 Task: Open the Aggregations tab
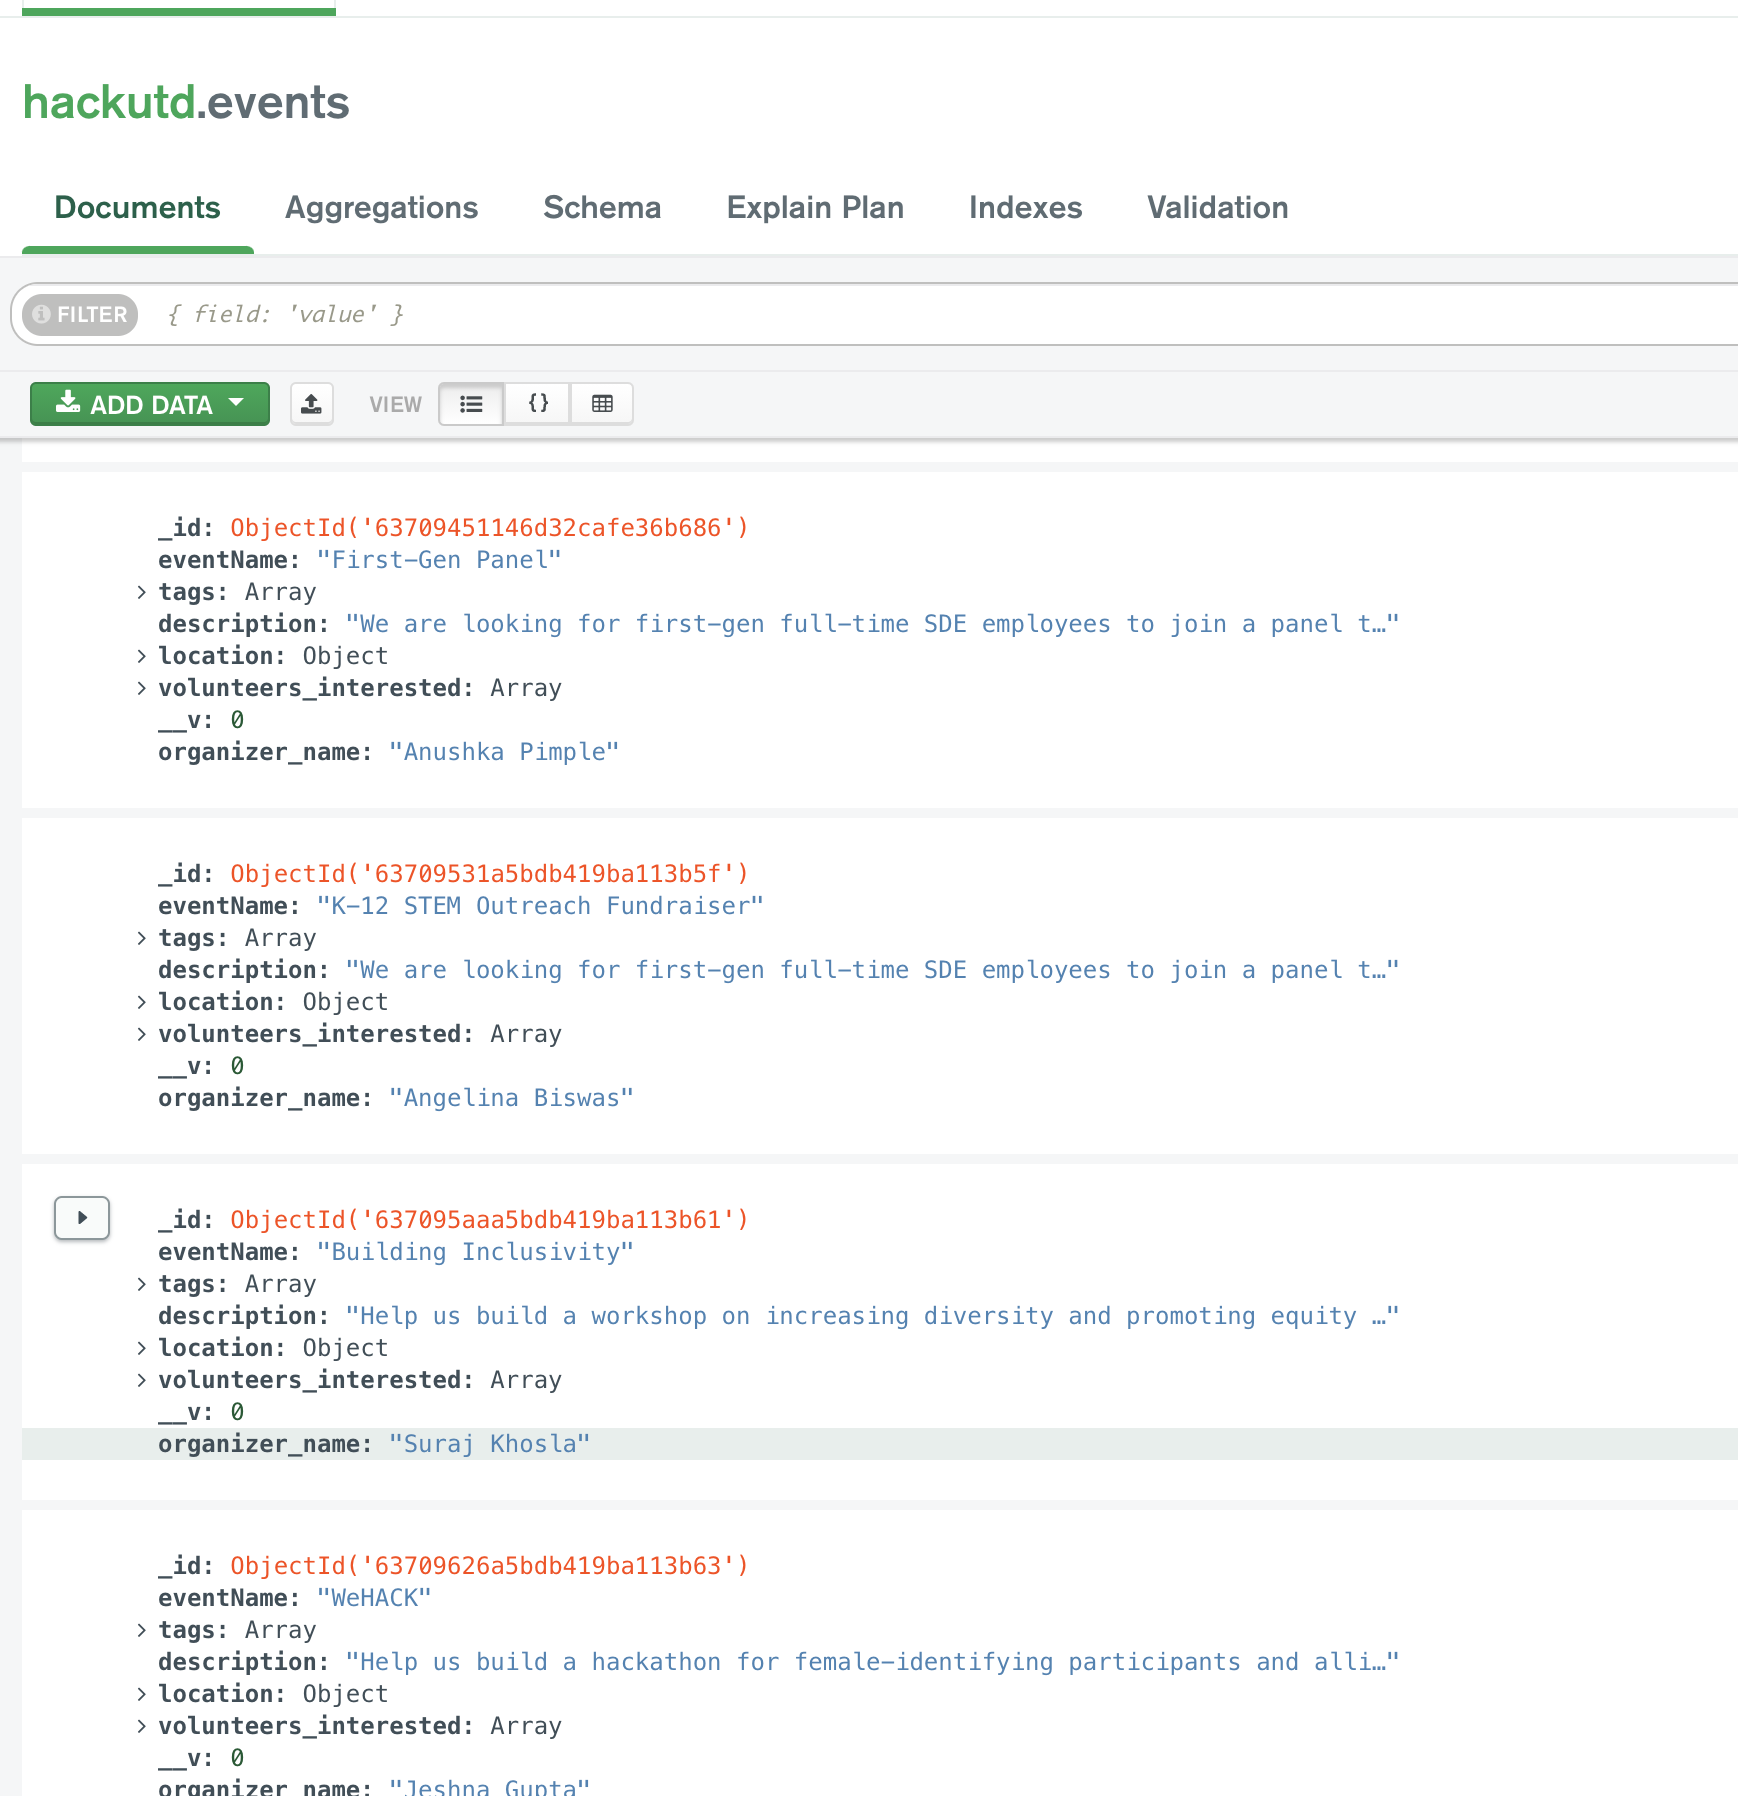click(382, 208)
